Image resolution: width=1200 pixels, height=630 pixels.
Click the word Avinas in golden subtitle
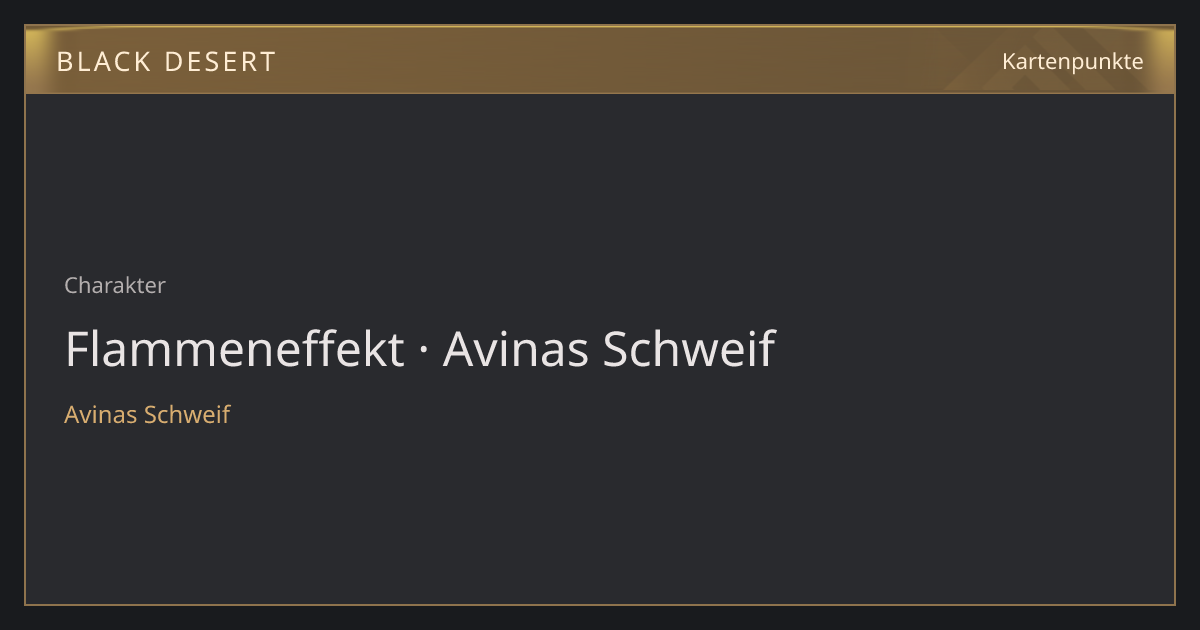click(101, 414)
